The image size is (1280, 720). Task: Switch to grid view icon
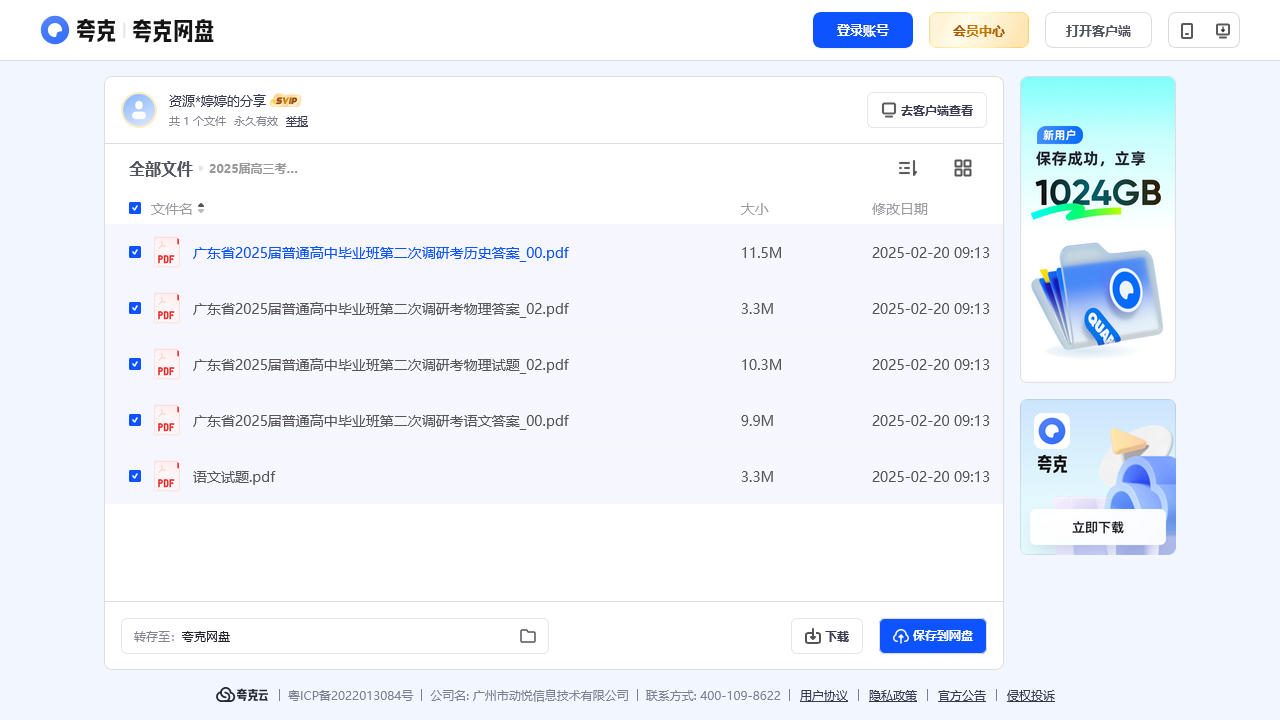(963, 168)
